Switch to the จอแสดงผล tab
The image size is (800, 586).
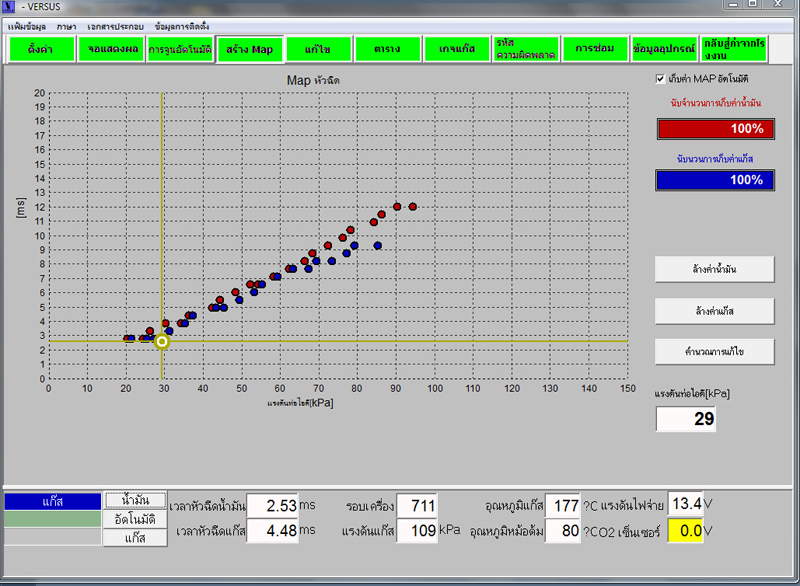click(111, 49)
